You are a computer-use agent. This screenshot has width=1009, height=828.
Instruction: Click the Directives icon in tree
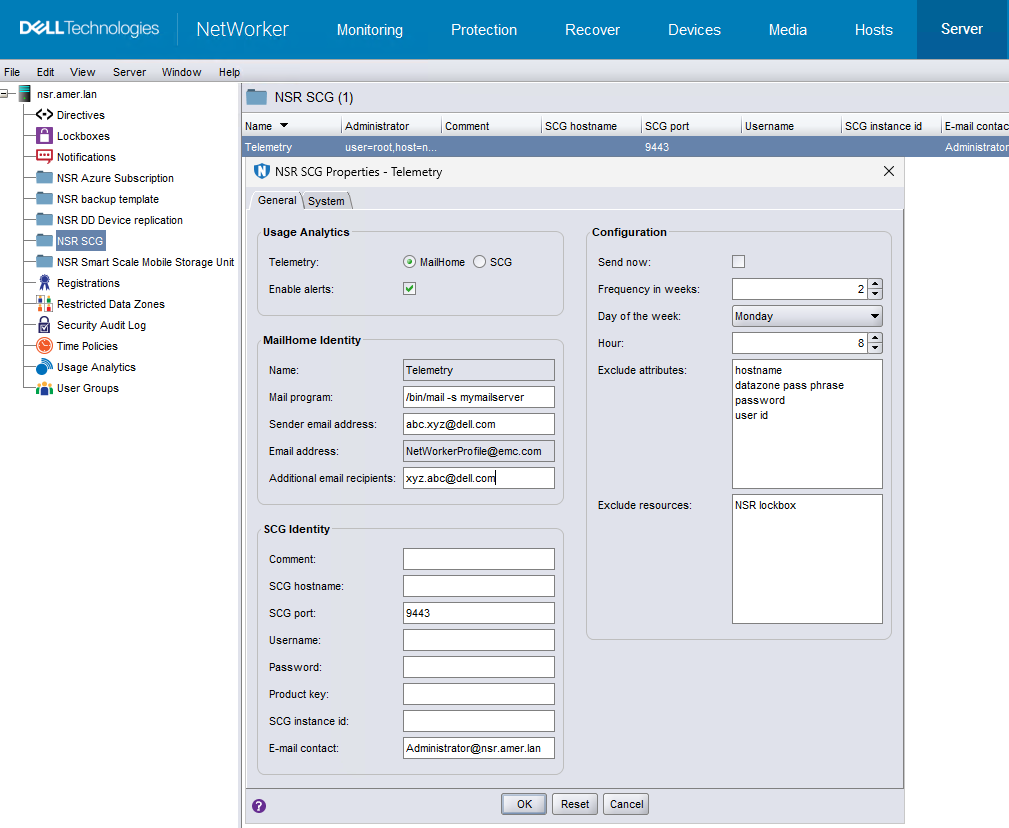[x=44, y=115]
